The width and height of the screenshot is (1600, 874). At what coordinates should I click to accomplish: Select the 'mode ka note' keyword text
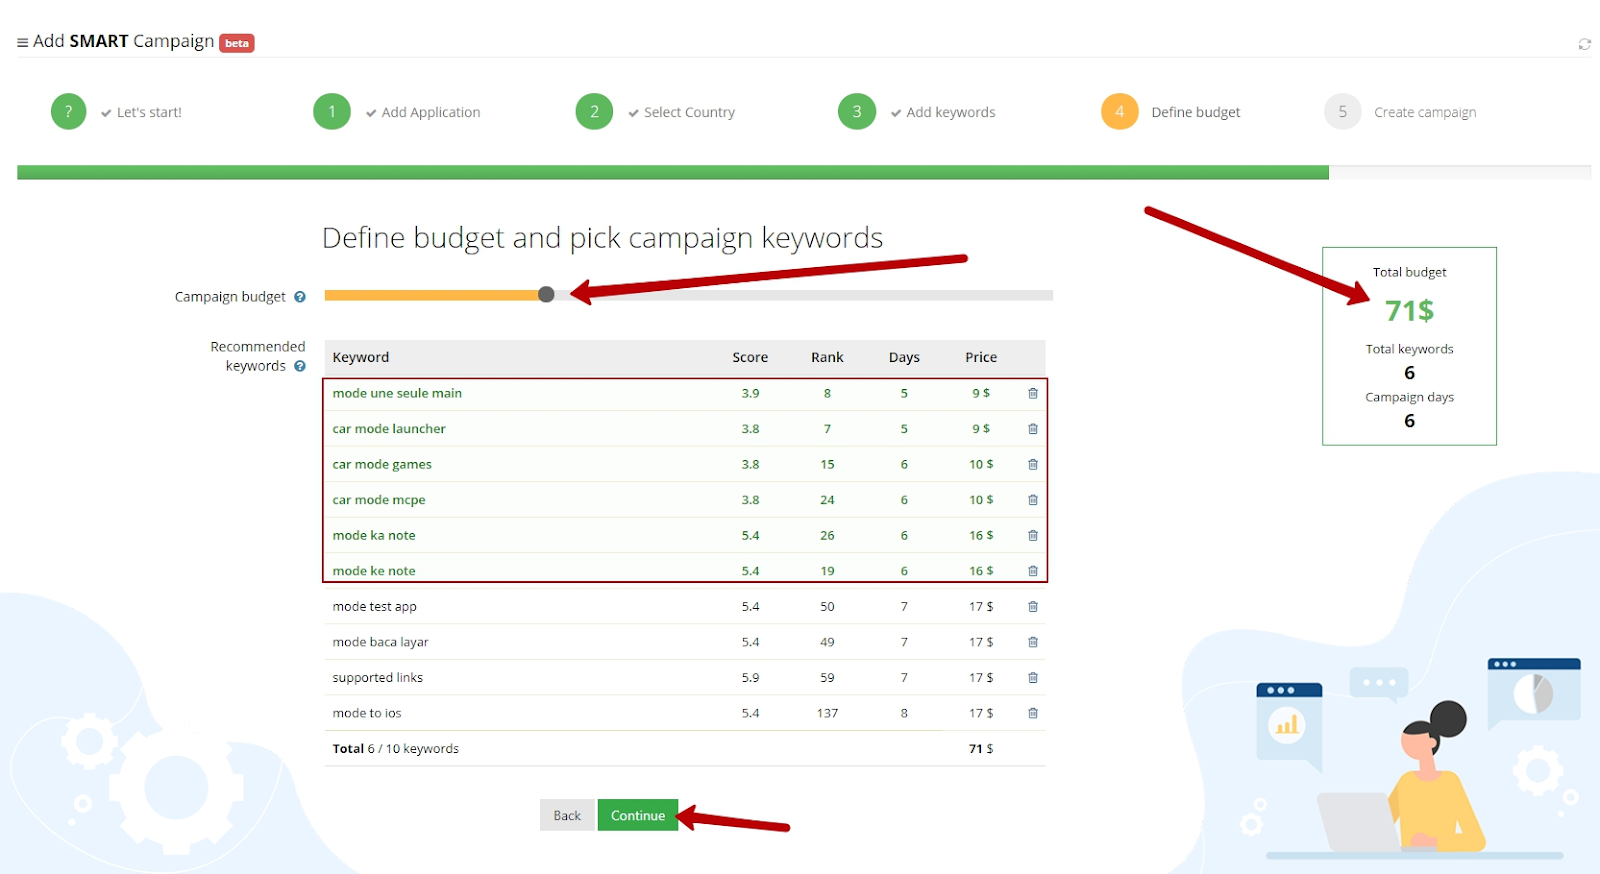374,536
